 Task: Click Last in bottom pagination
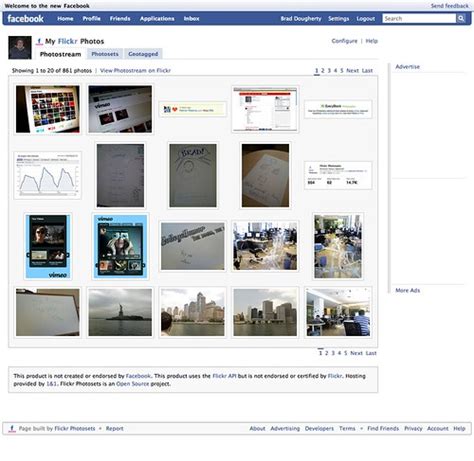pyautogui.click(x=371, y=353)
